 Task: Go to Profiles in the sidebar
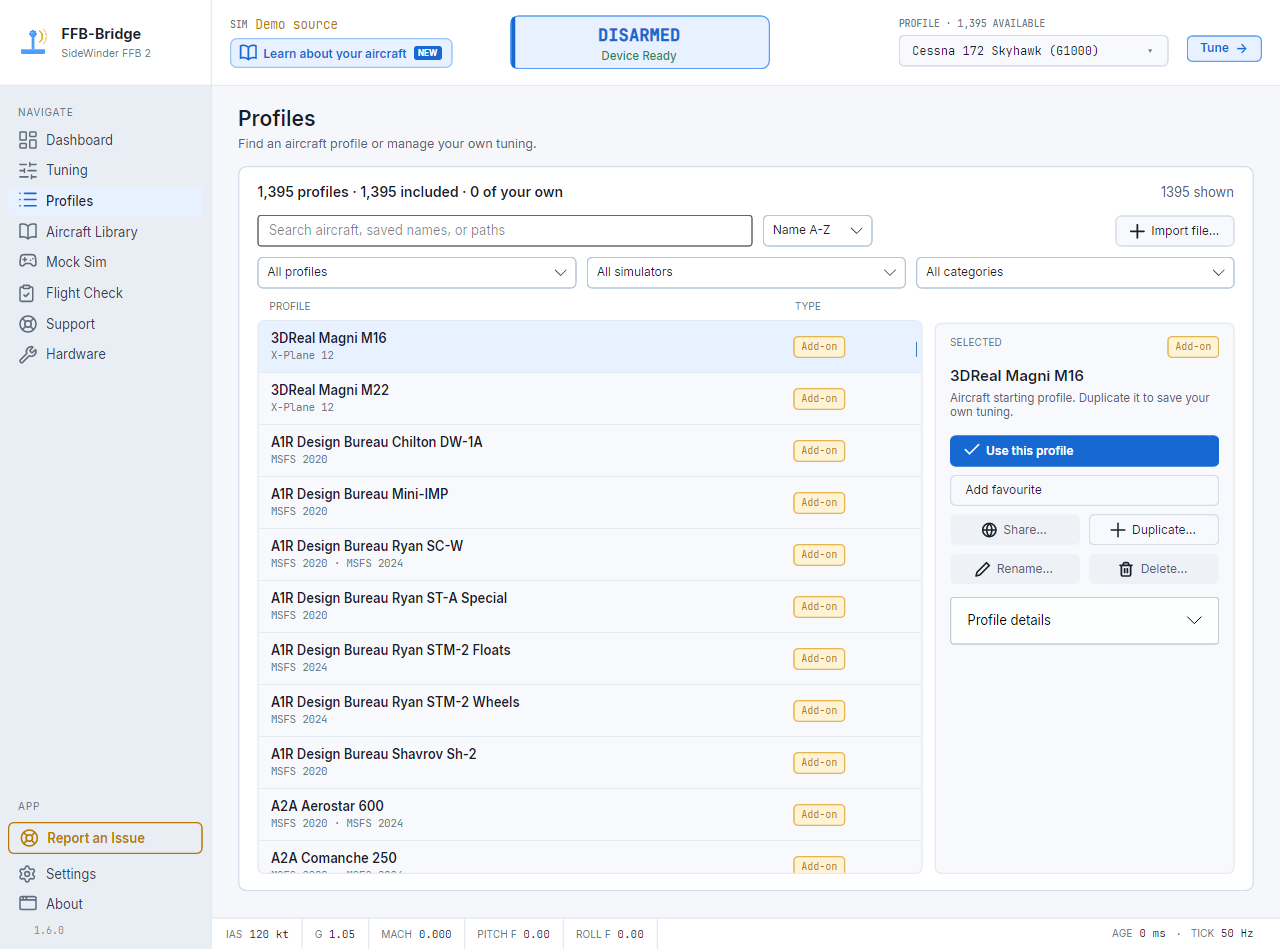point(105,201)
